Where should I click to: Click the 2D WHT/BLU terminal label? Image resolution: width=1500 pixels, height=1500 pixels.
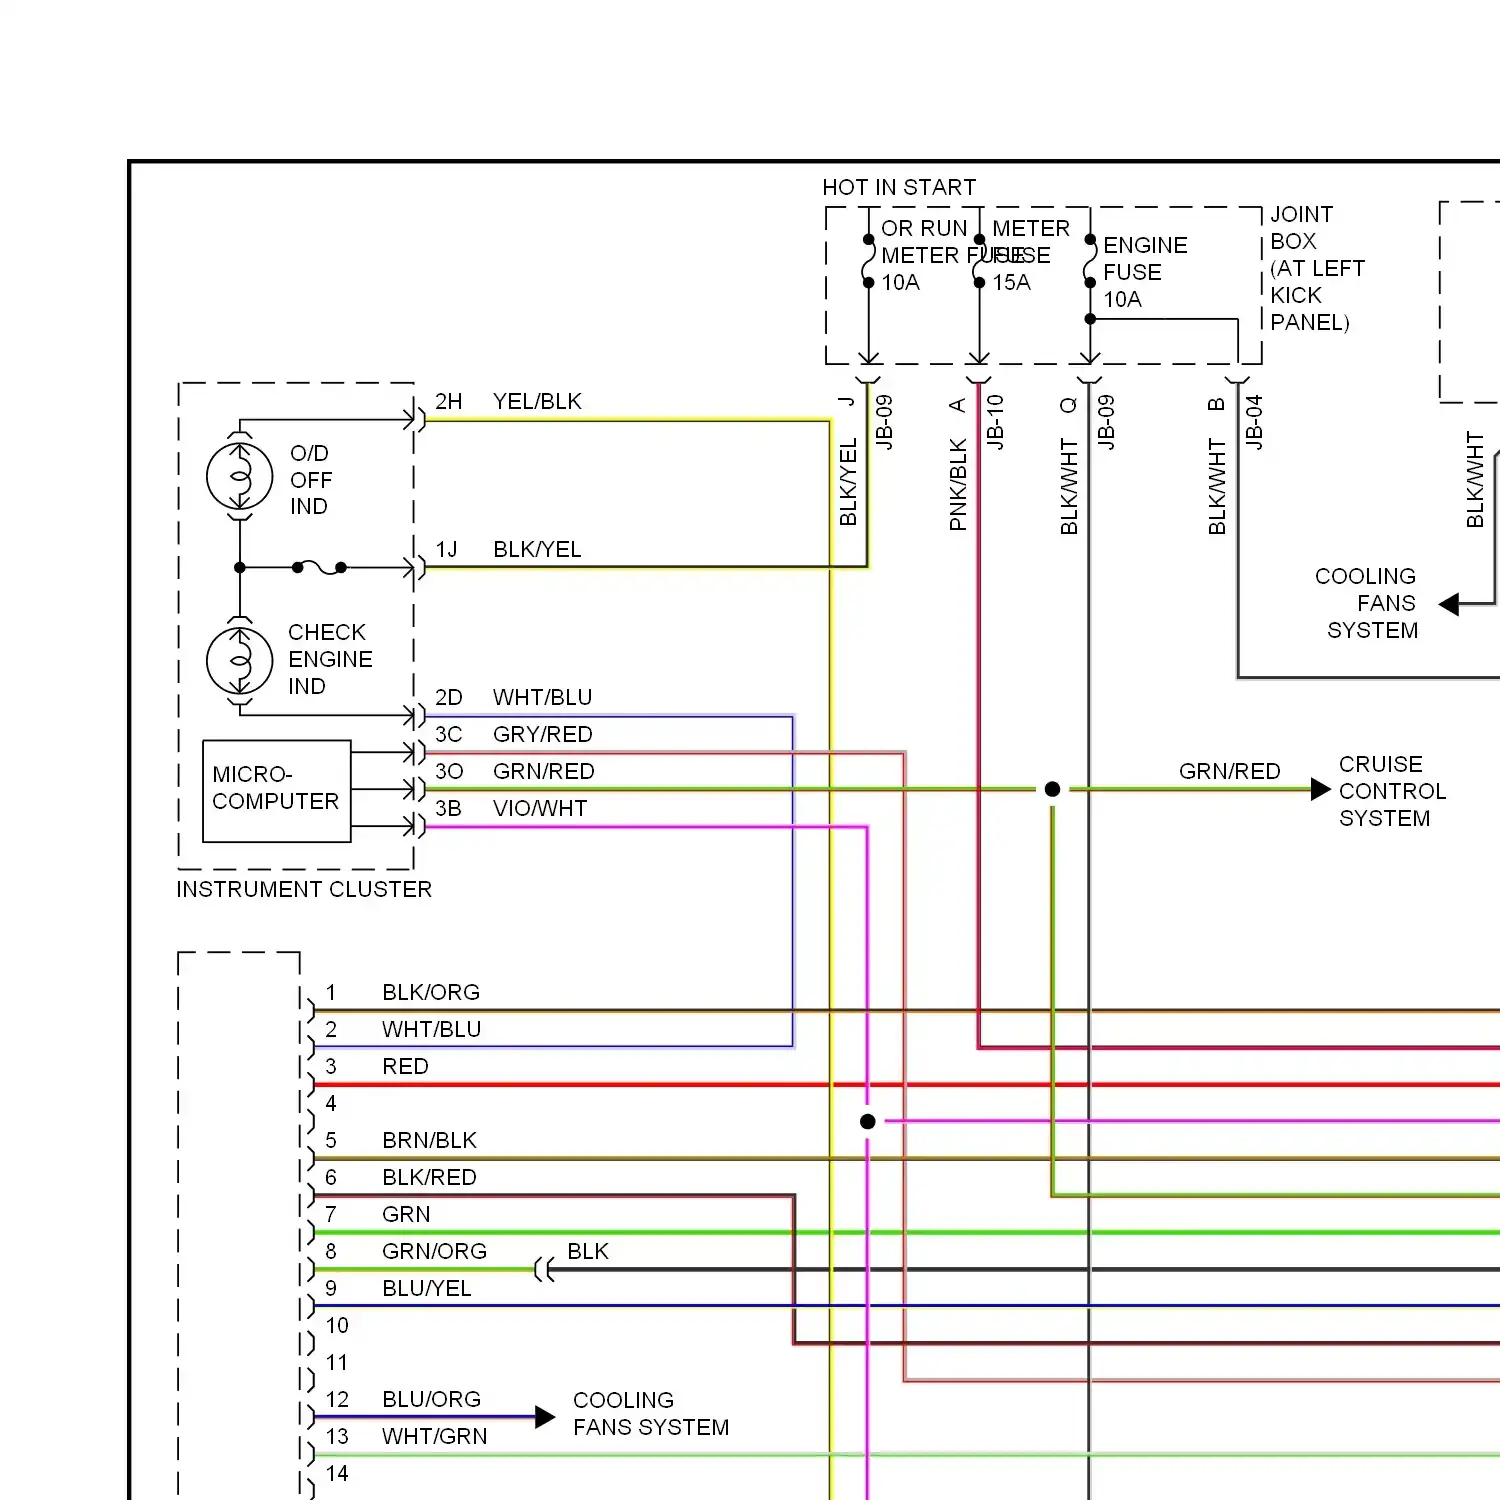click(x=513, y=697)
